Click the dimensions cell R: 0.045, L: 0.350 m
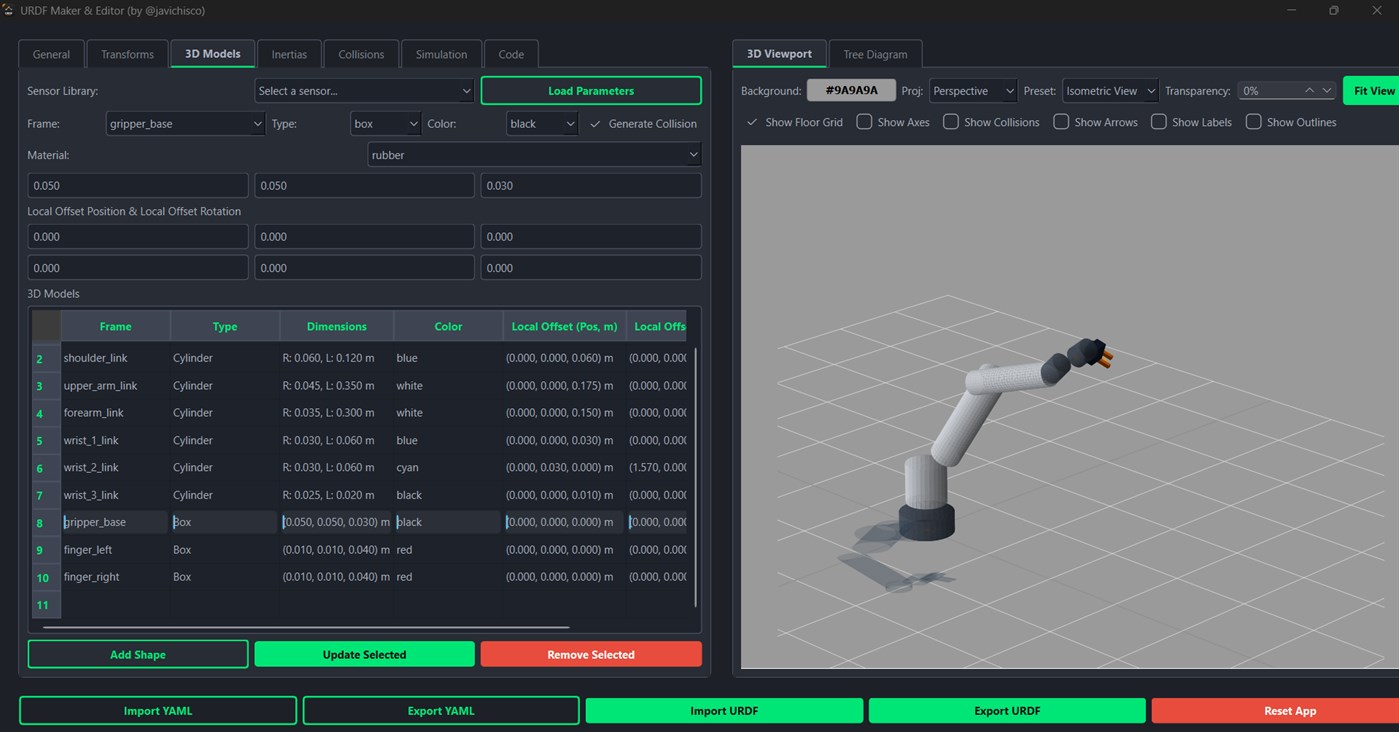This screenshot has width=1399, height=732. click(x=337, y=385)
